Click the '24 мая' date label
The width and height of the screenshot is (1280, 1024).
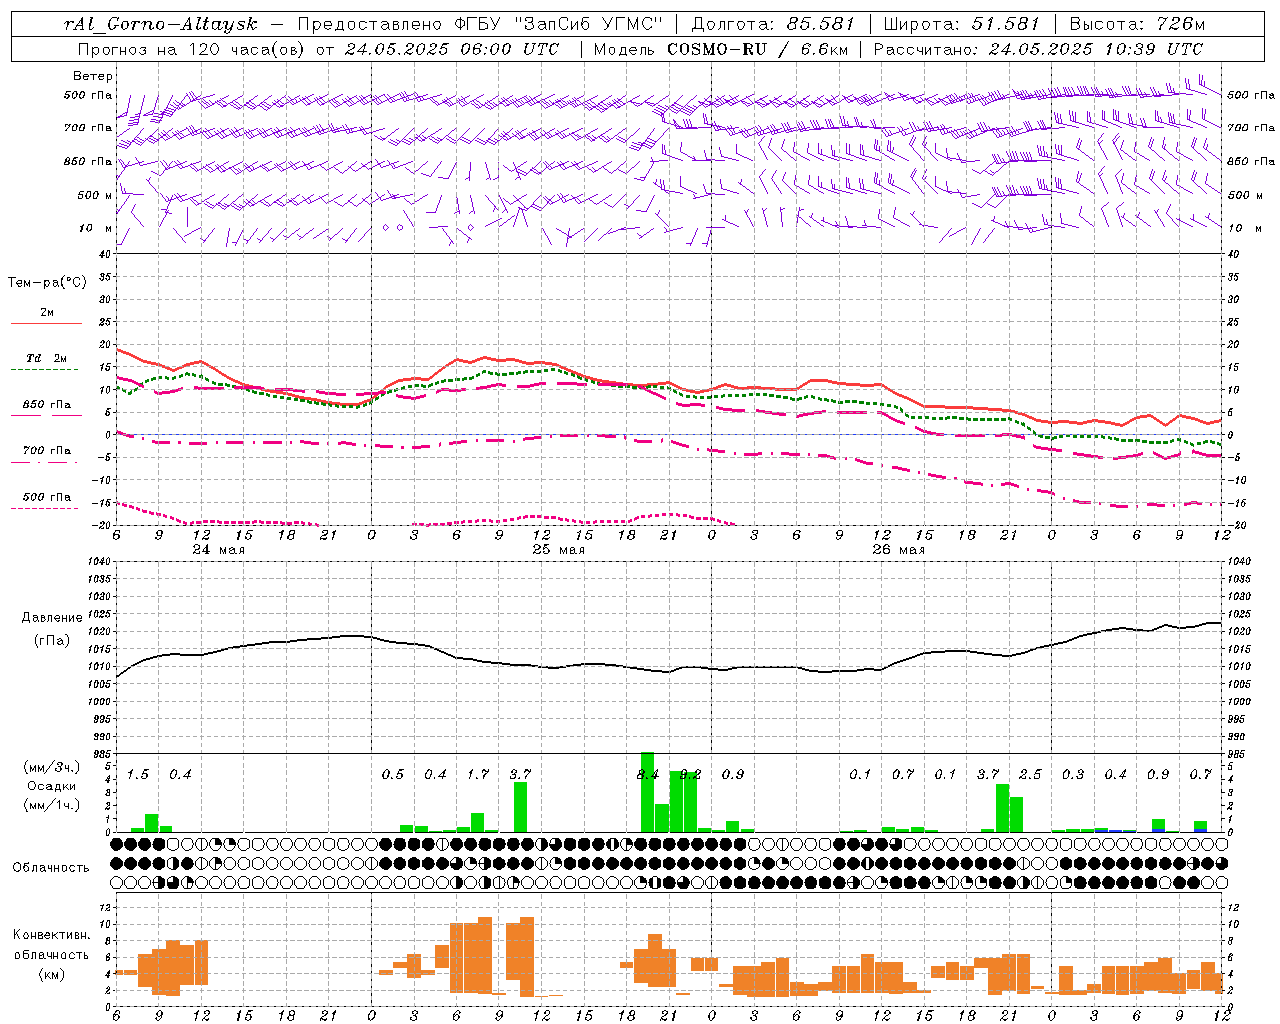tap(219, 549)
